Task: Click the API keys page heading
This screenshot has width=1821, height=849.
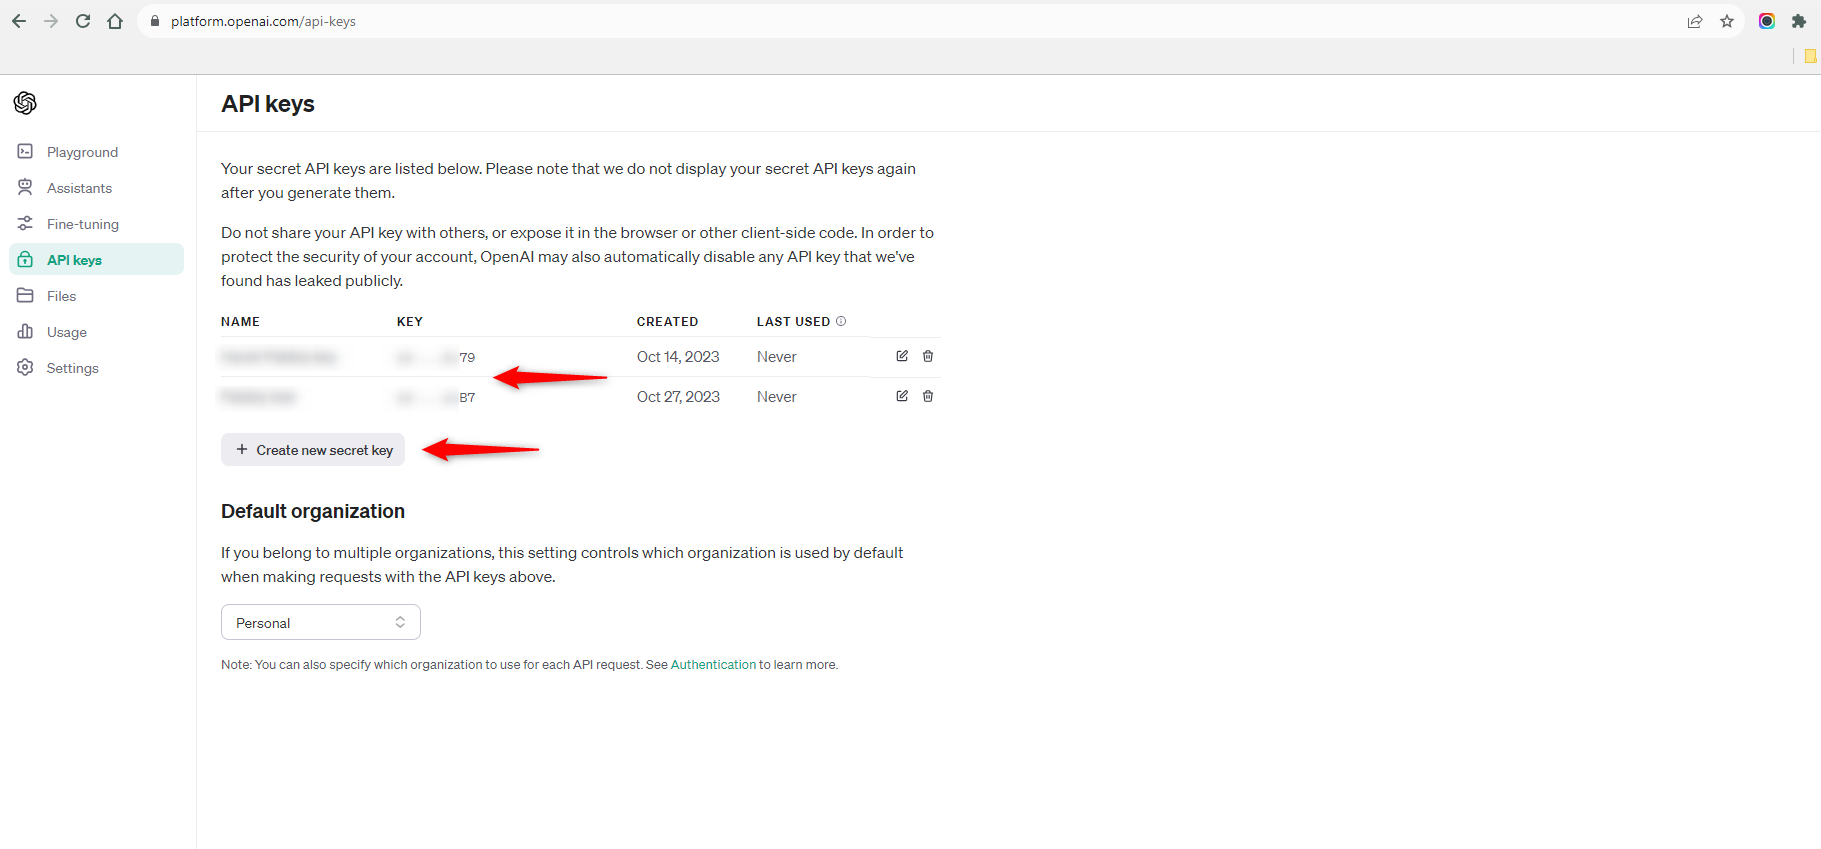Action: (x=268, y=104)
